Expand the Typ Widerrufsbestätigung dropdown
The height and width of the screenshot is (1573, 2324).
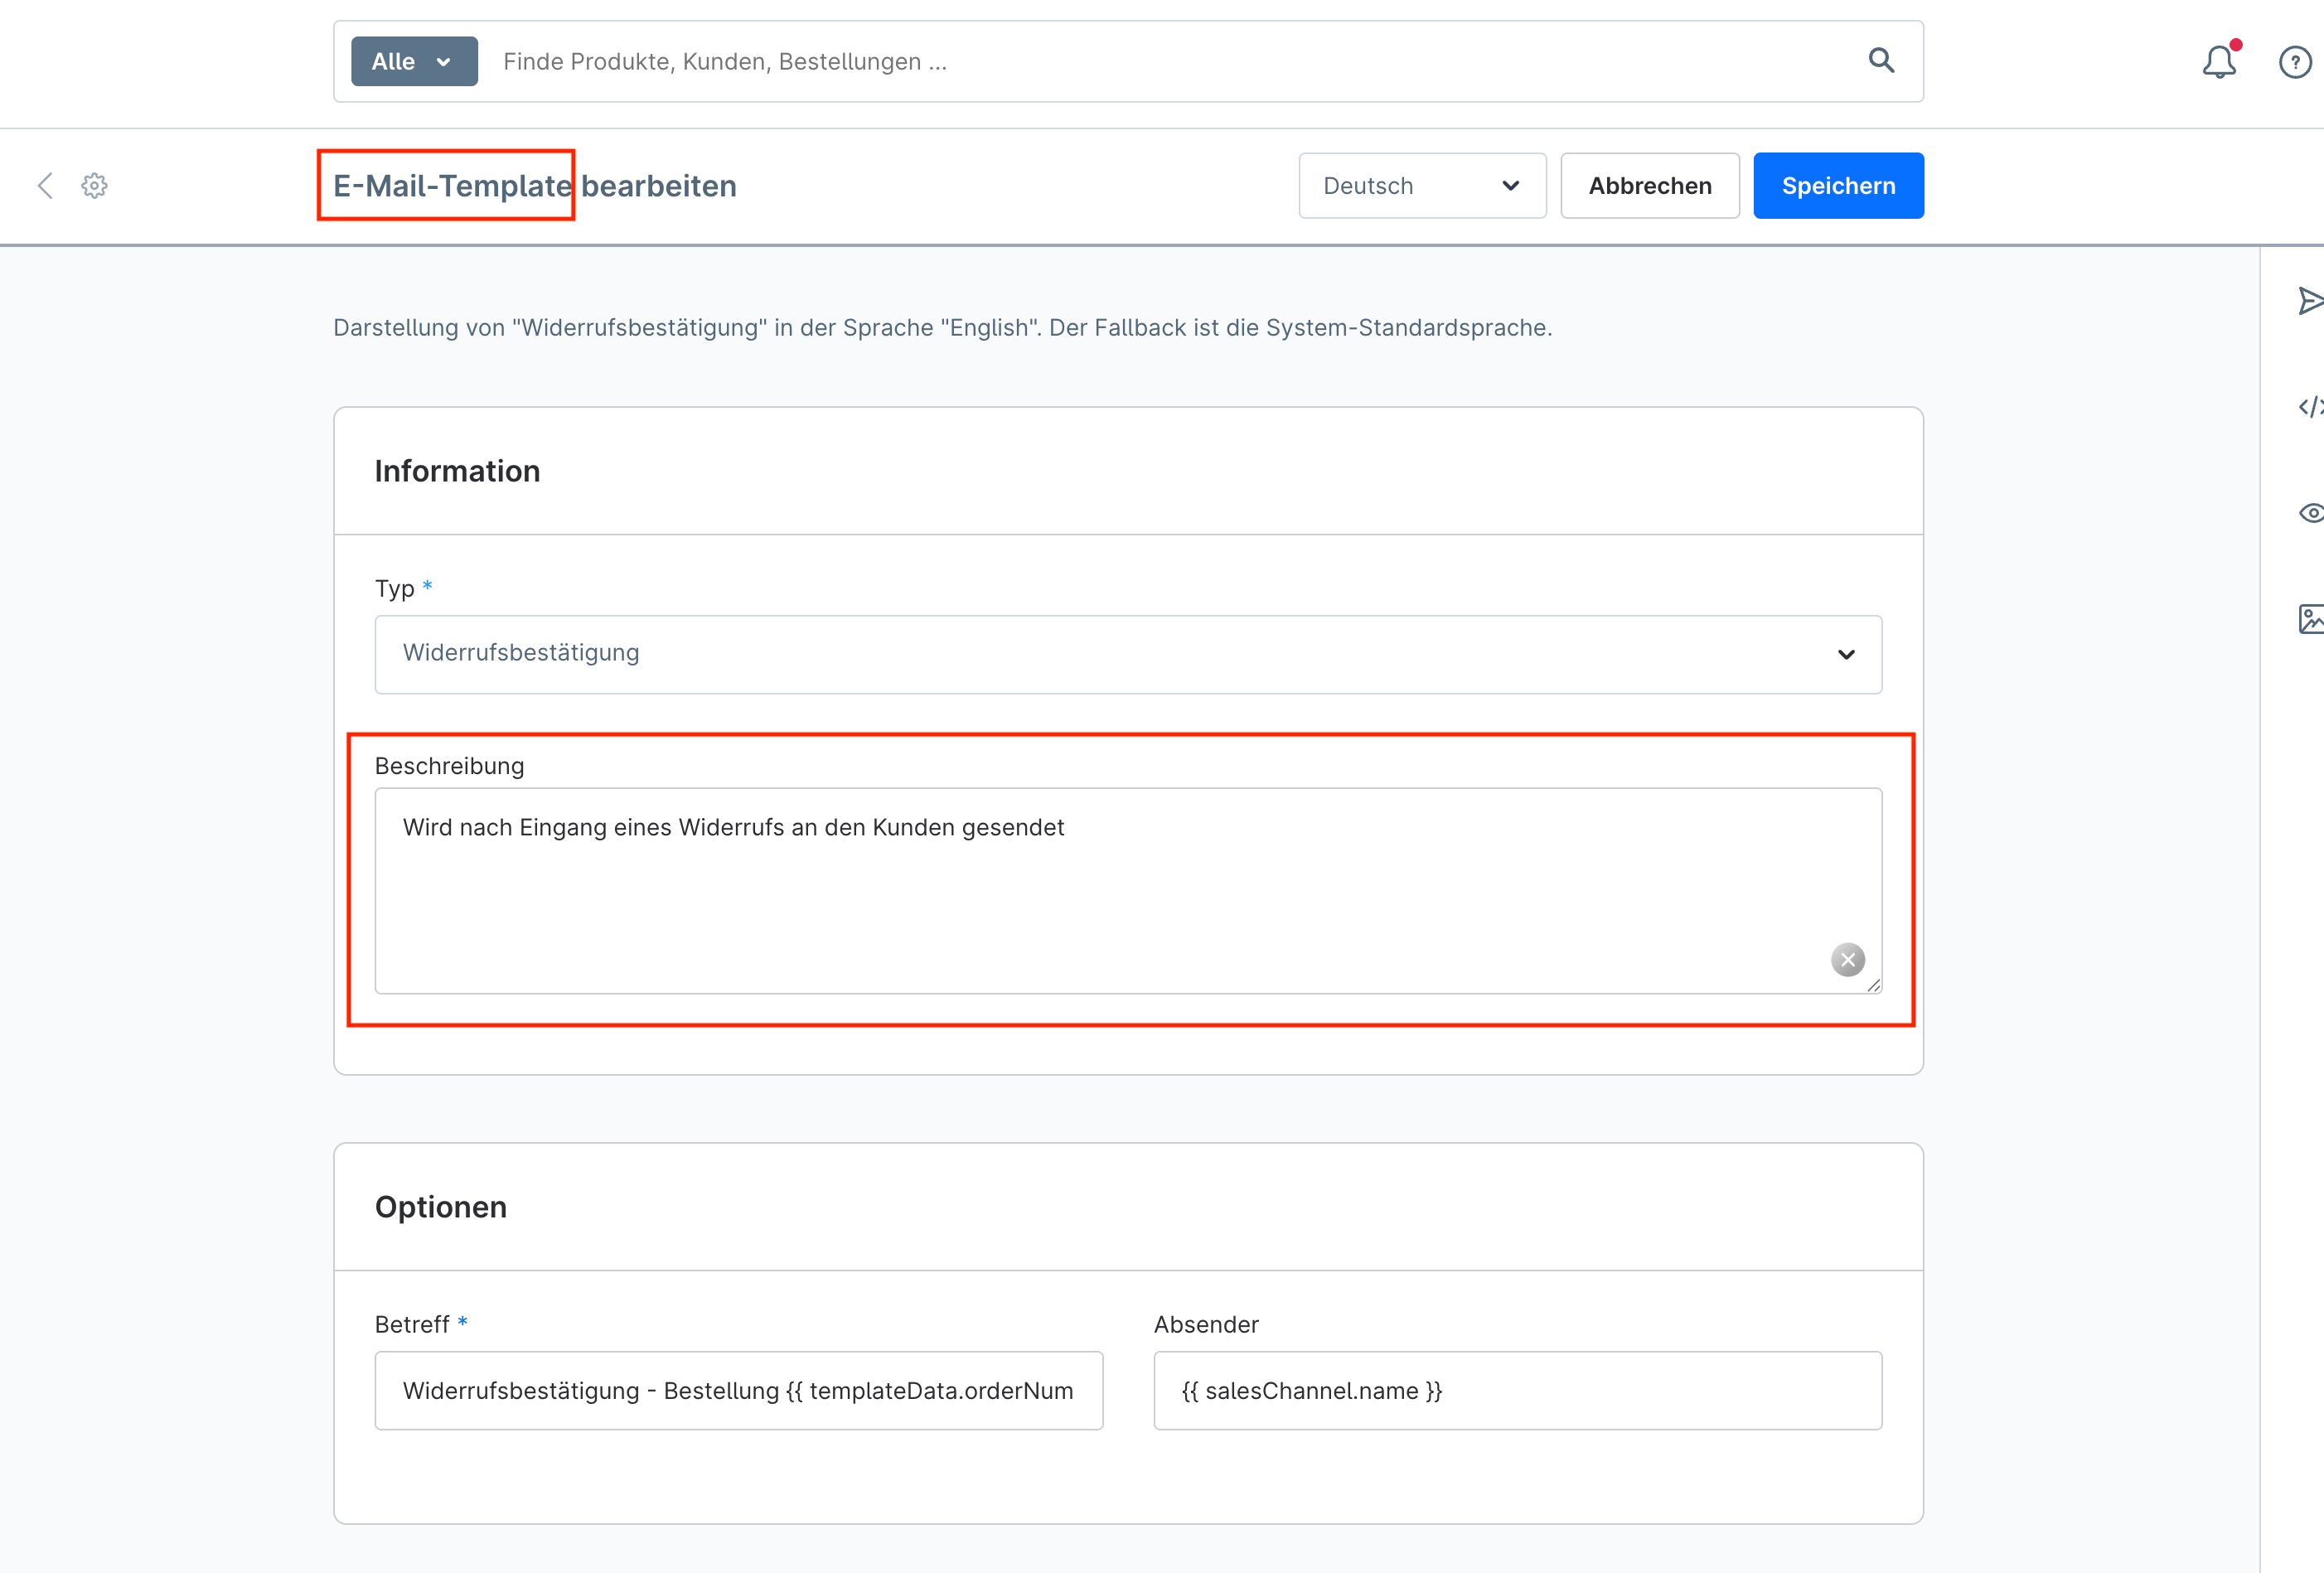(x=1127, y=654)
